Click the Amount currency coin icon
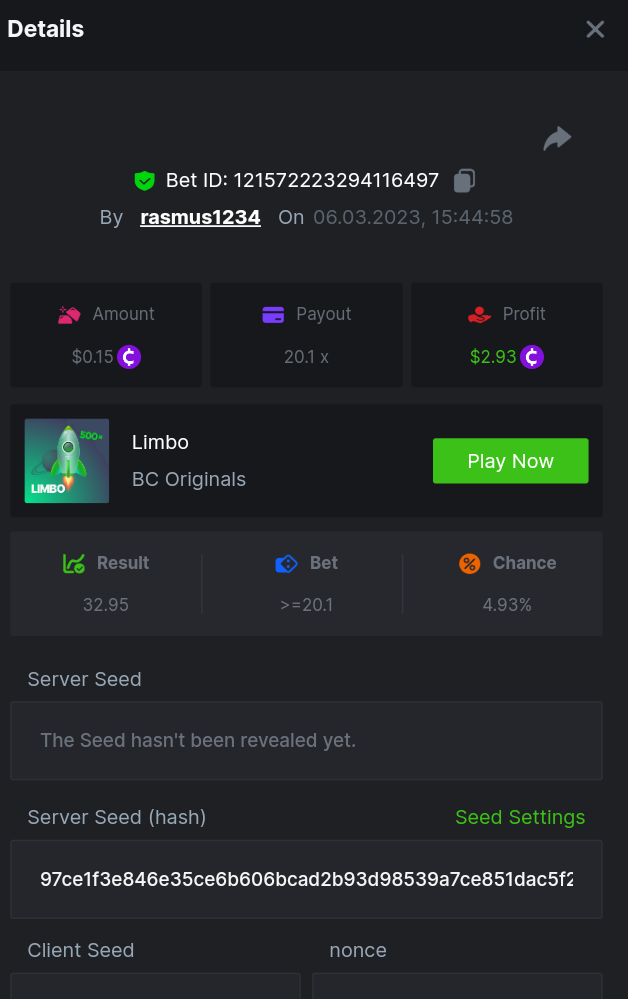The width and height of the screenshot is (628, 999). click(x=129, y=356)
